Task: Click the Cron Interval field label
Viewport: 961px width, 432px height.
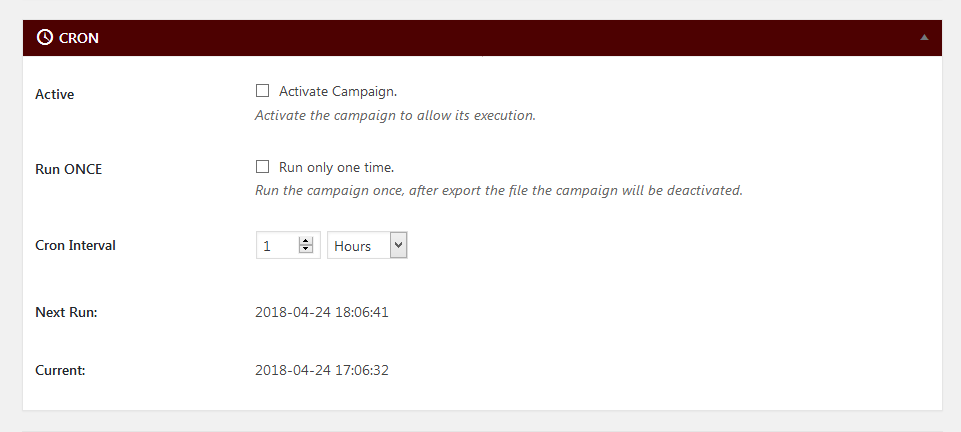Action: 75,245
